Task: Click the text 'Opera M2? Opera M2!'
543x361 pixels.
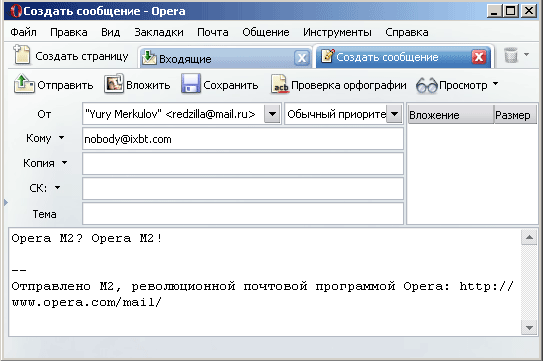Action: (87, 238)
